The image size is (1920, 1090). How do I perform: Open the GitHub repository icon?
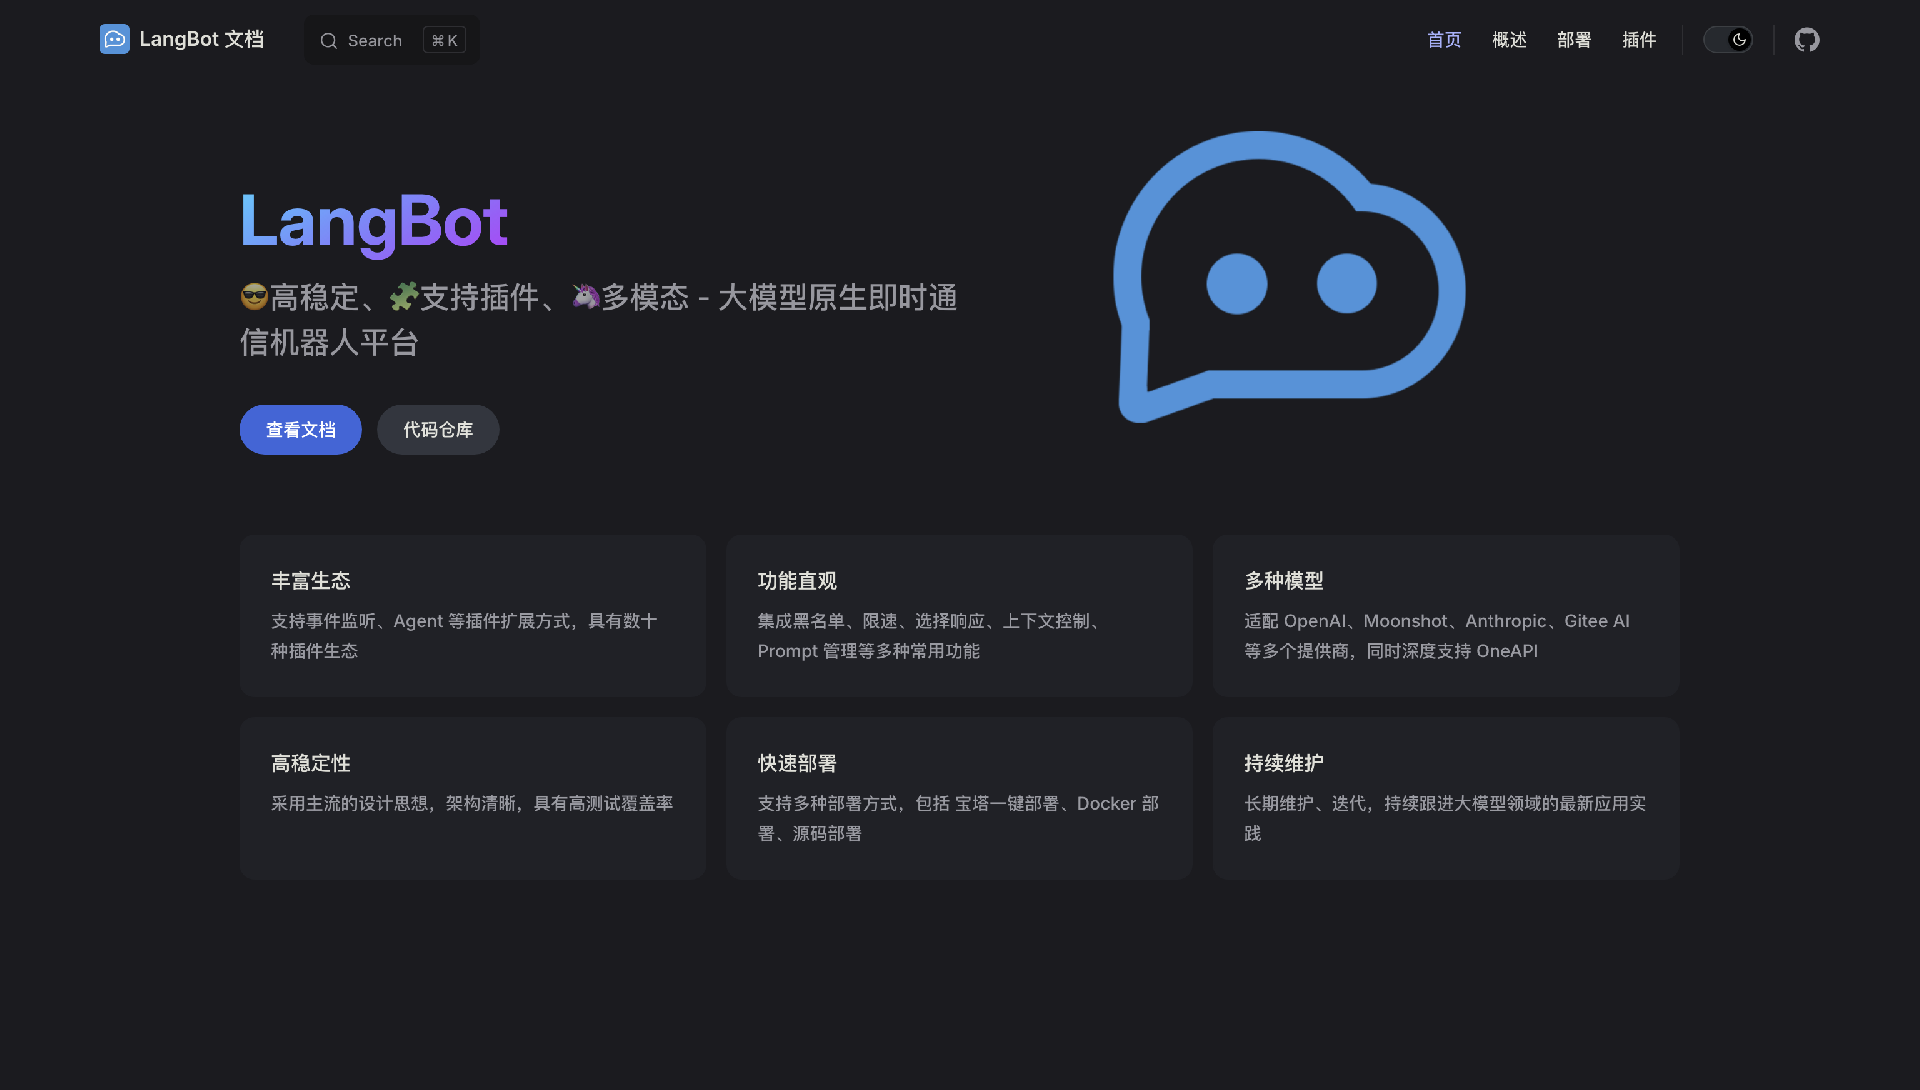tap(1806, 40)
